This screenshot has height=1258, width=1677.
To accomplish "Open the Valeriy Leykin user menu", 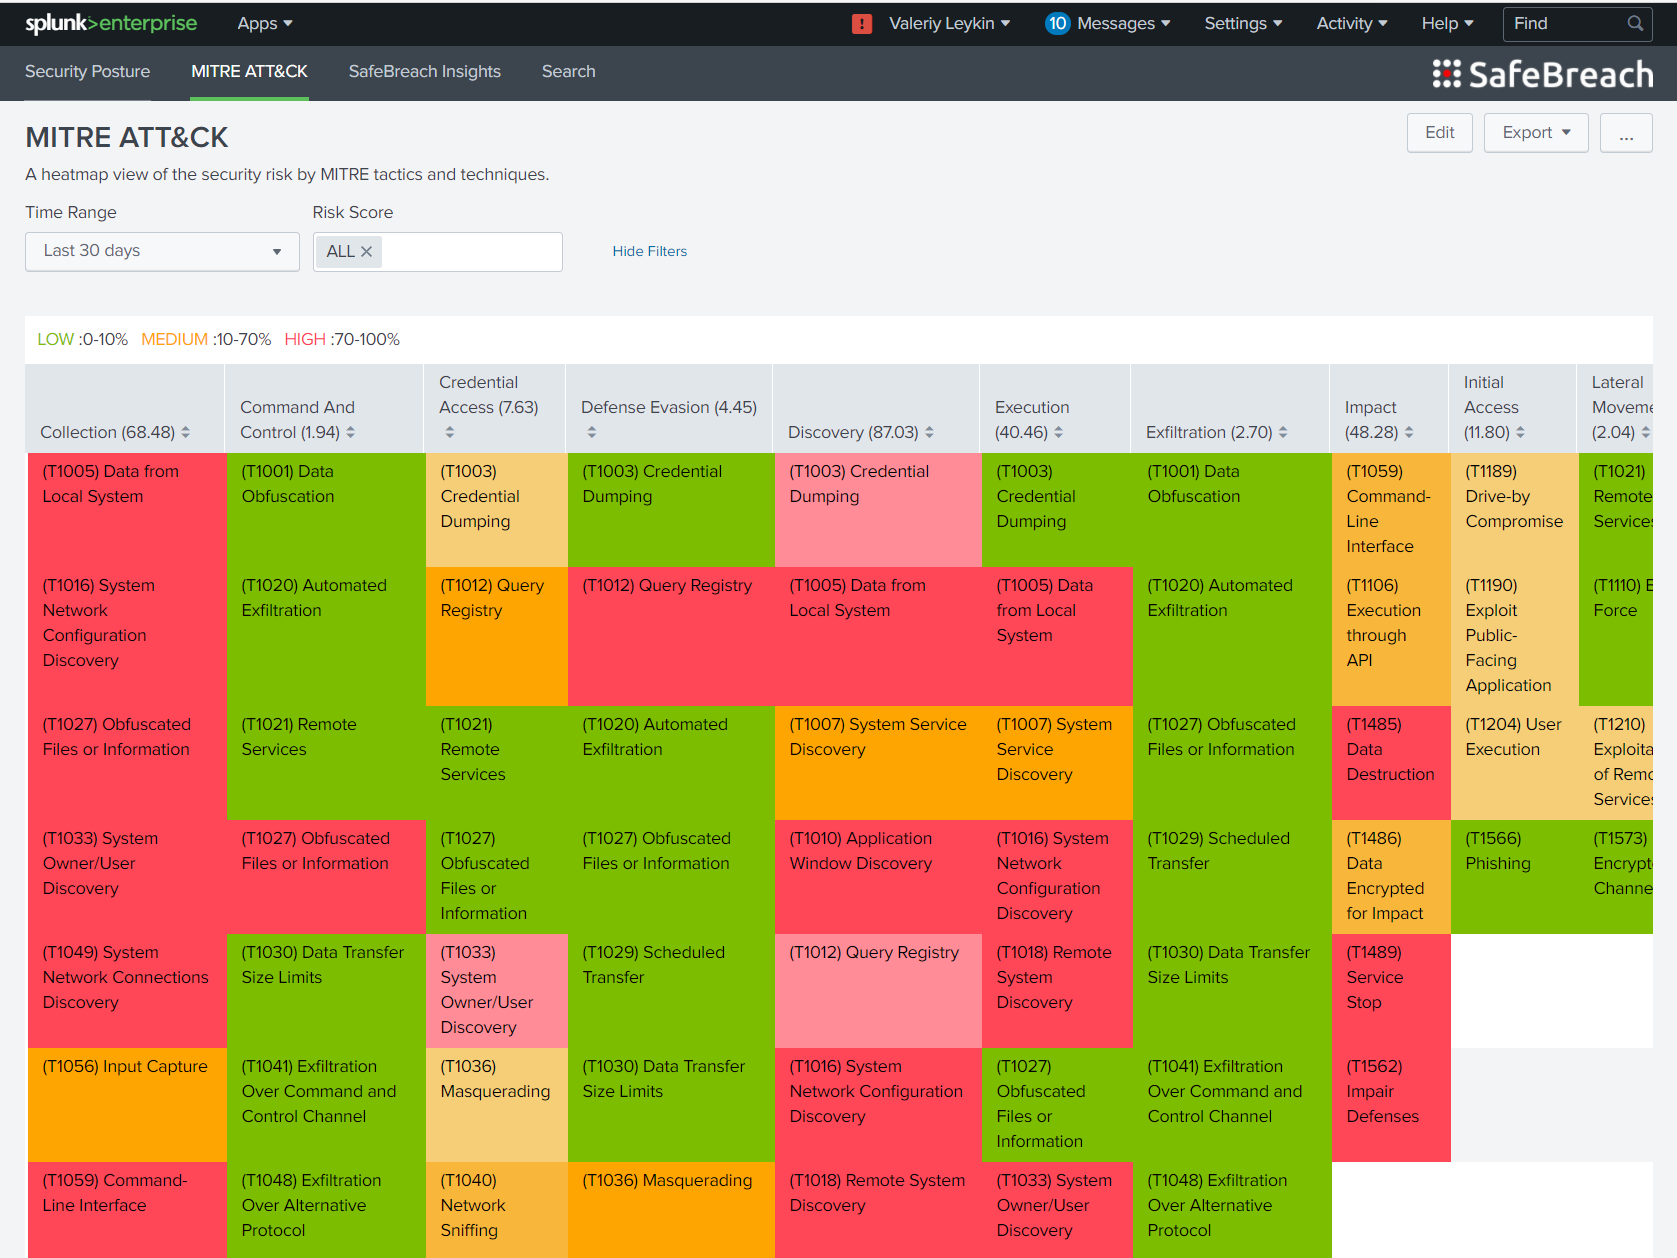I will (x=949, y=23).
